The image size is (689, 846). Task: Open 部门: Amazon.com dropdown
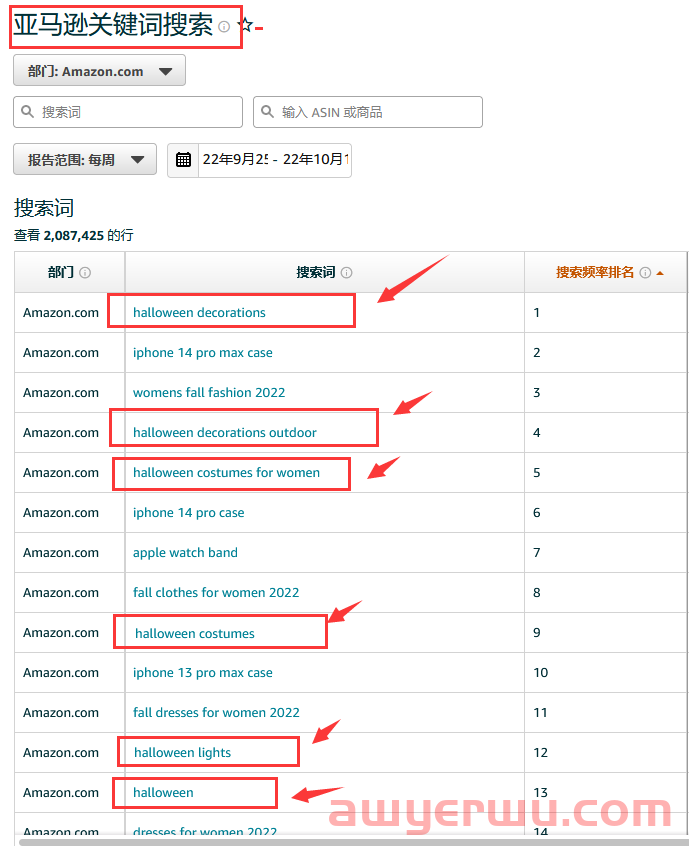click(x=99, y=70)
